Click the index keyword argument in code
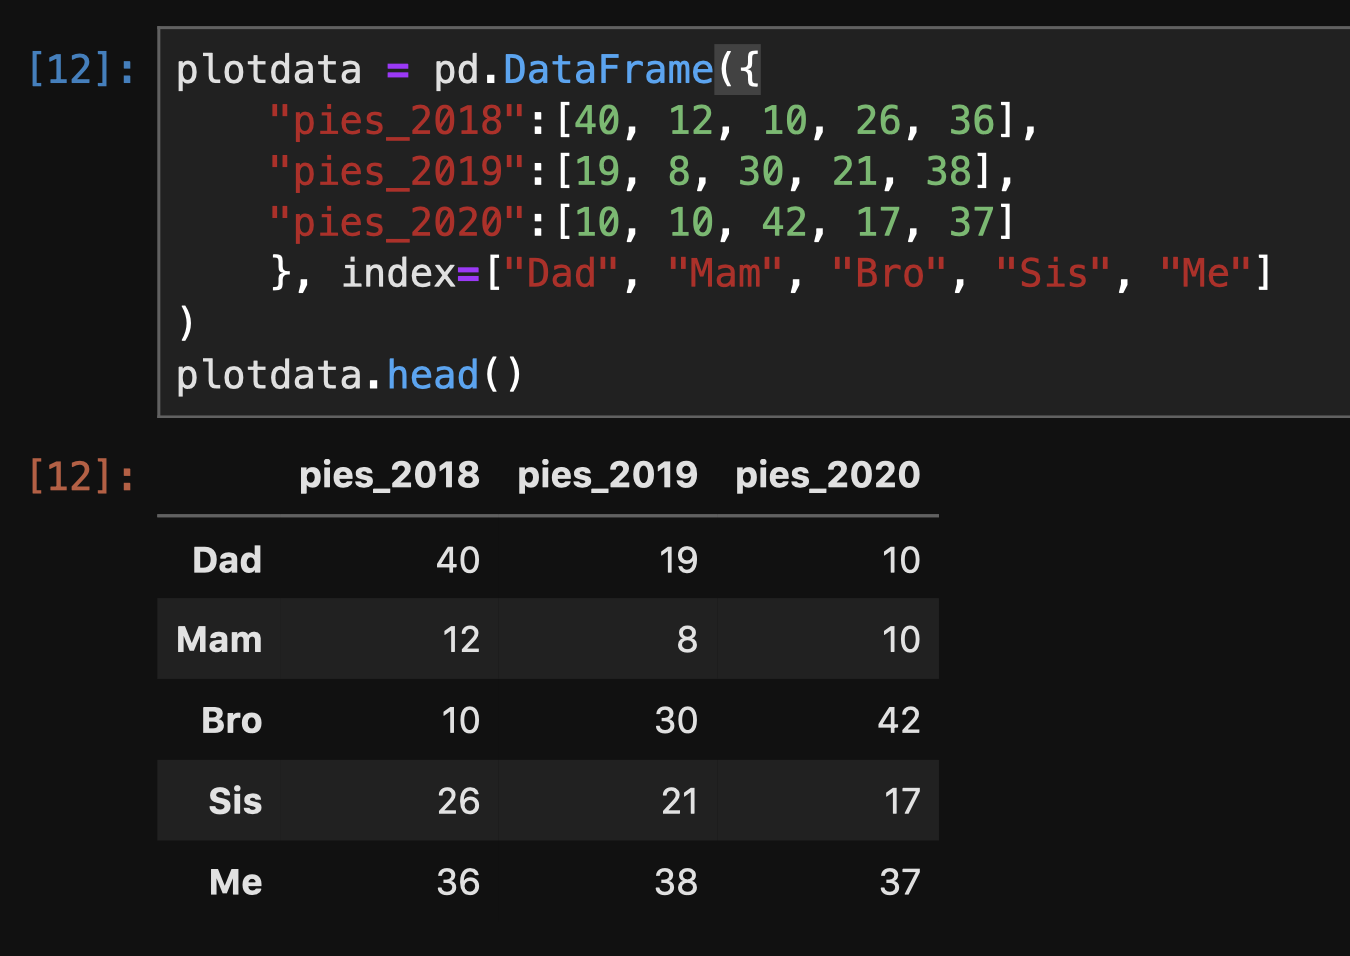 point(399,273)
